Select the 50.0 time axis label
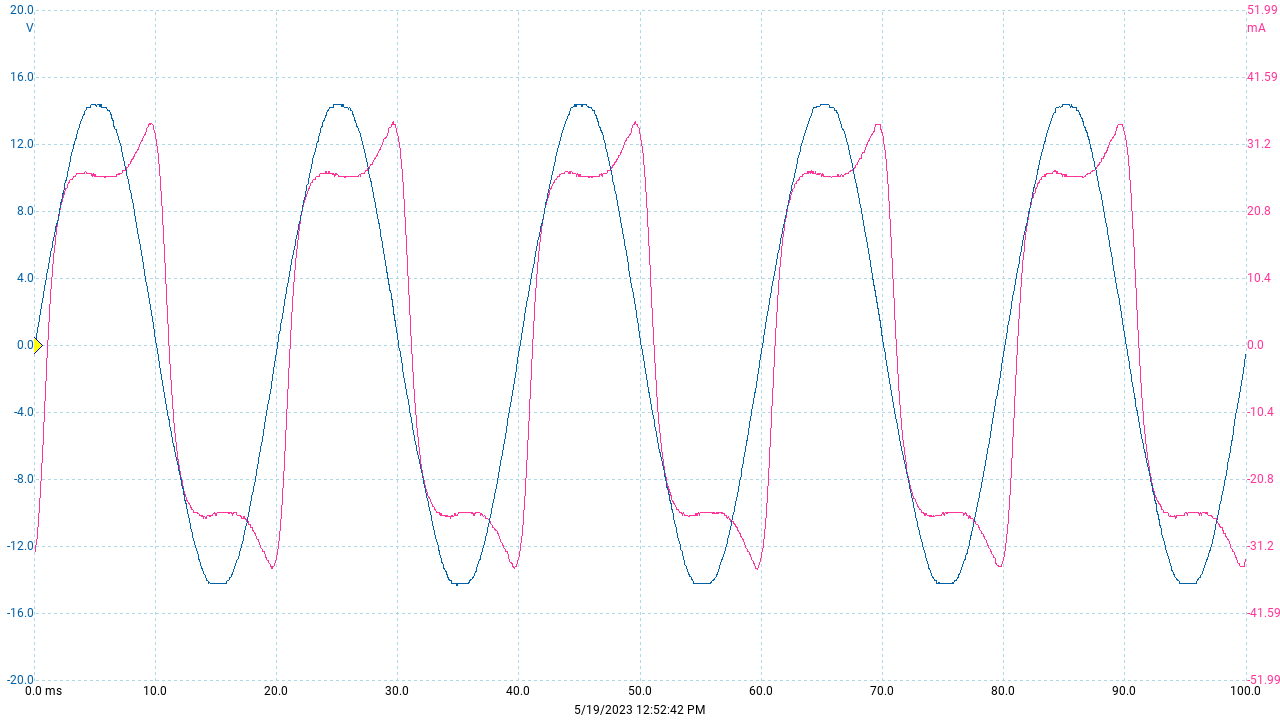1280x720 pixels. tap(640, 691)
